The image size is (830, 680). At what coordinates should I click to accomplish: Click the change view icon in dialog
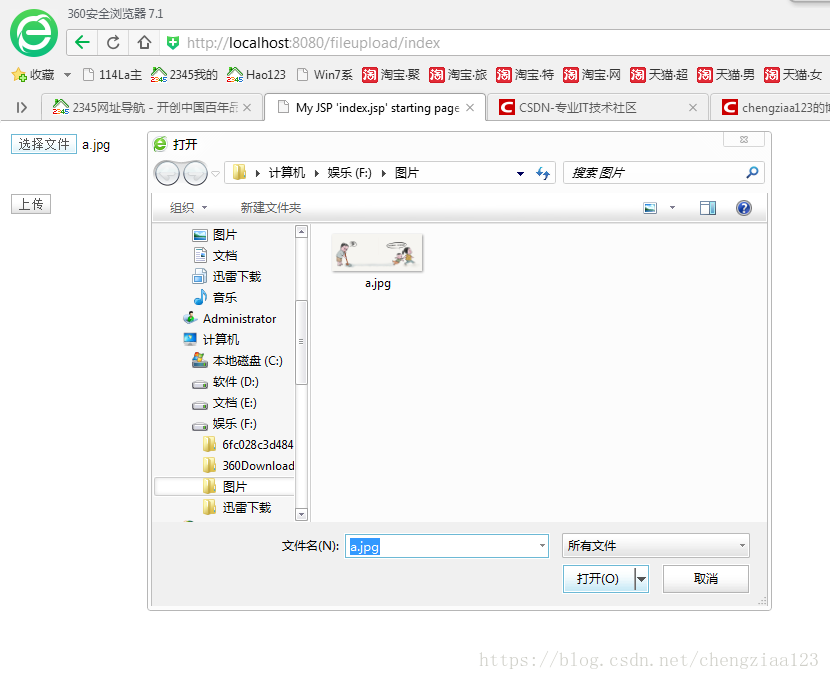(x=651, y=208)
